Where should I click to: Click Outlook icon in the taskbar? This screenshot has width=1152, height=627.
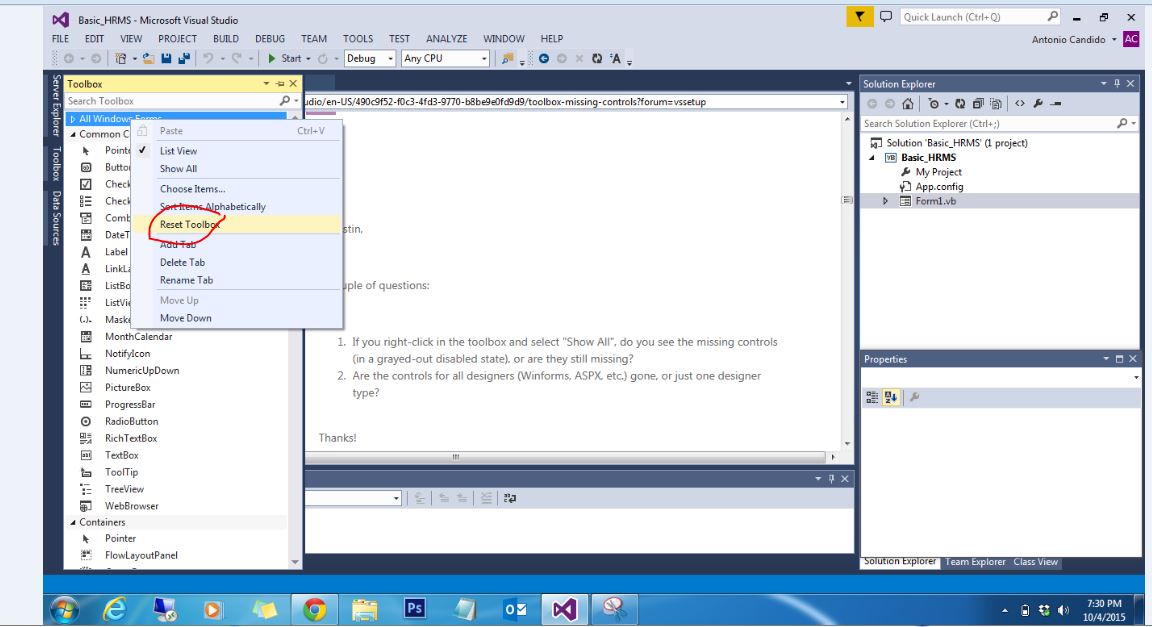click(515, 609)
